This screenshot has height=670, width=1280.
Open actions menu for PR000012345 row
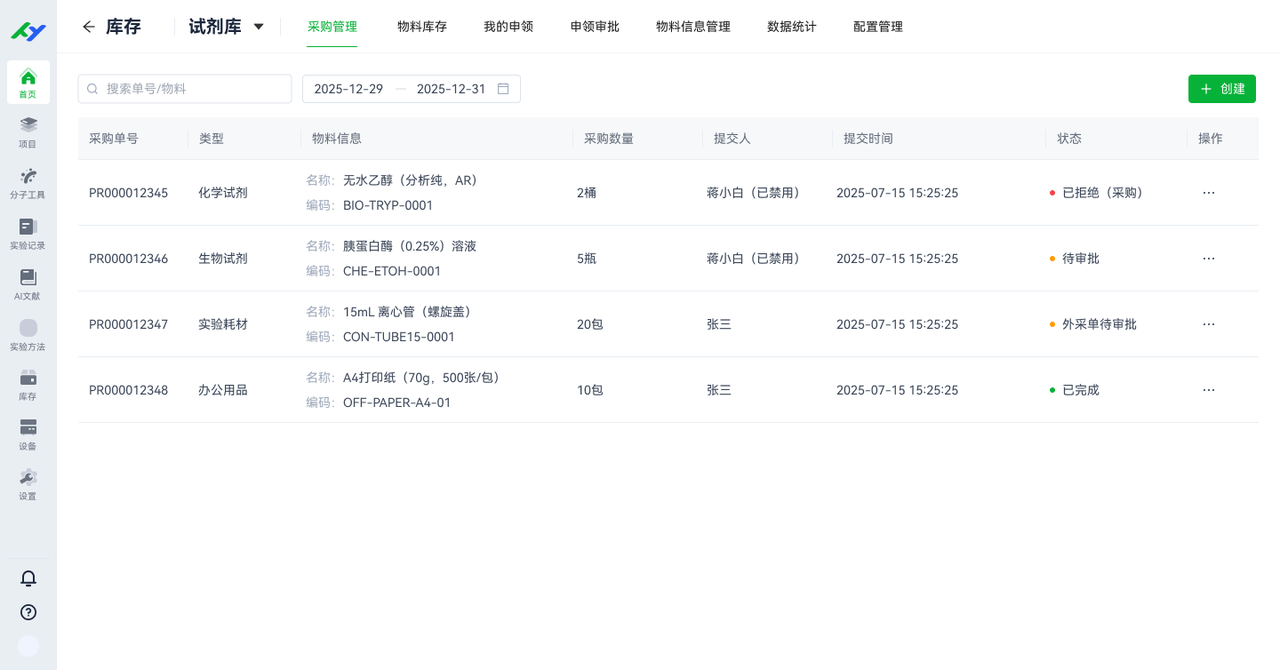(x=1208, y=193)
